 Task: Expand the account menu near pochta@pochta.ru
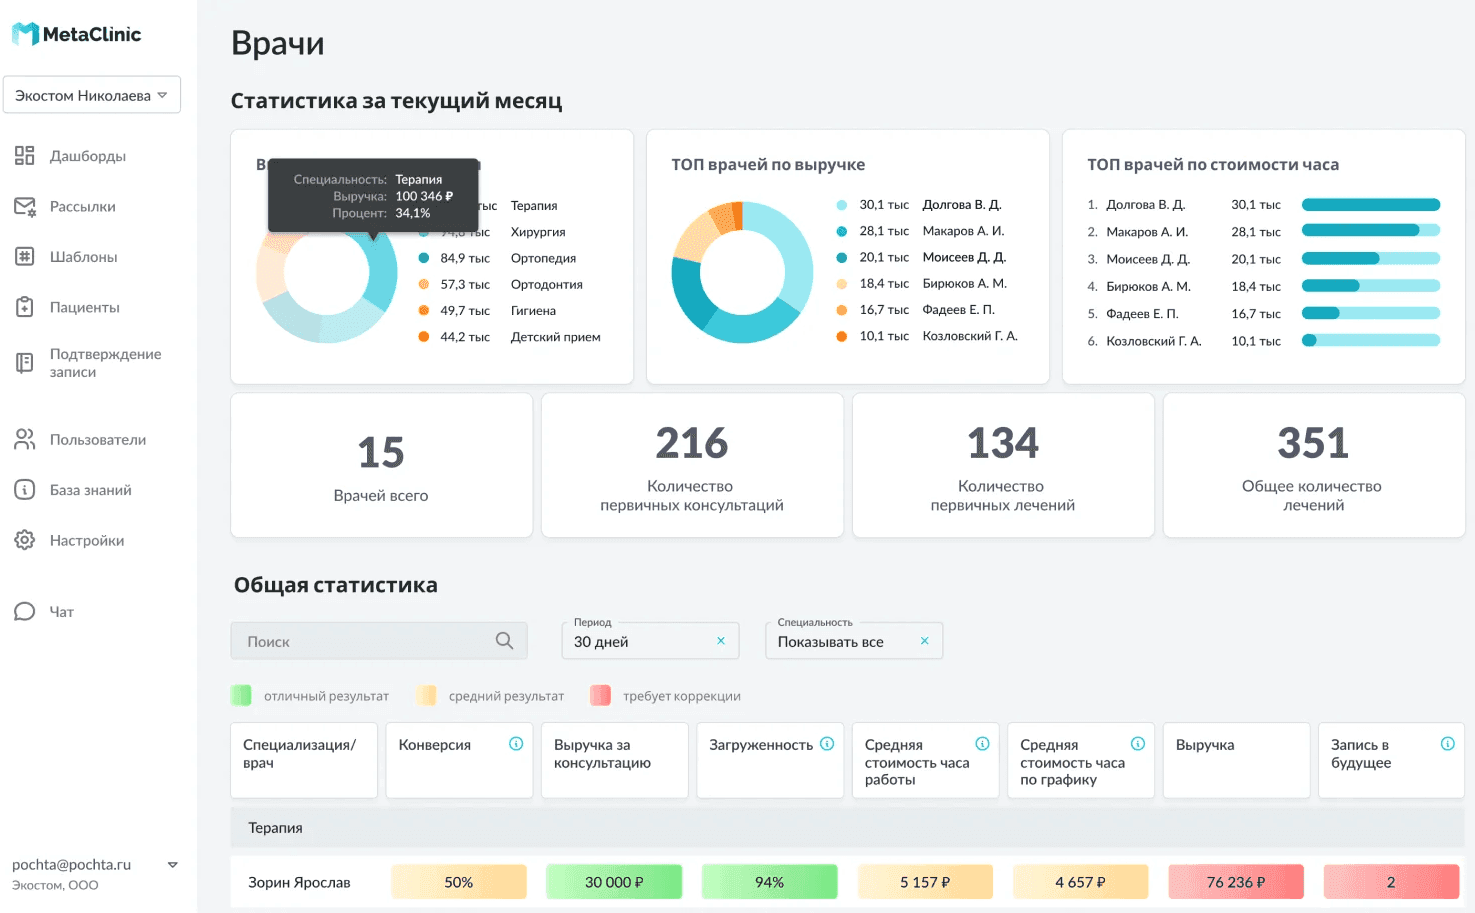172,864
